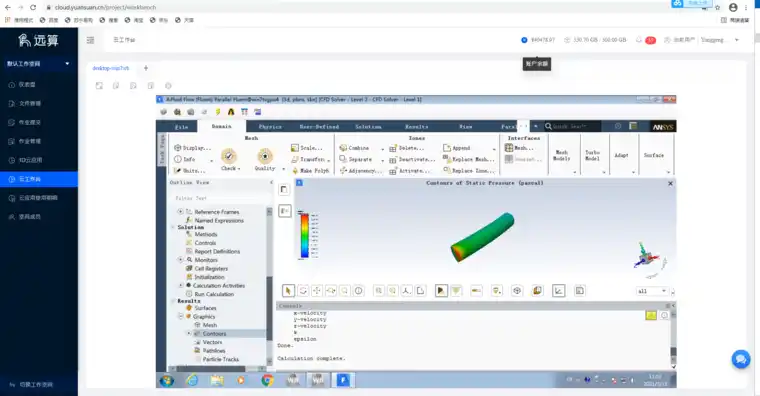Viewport: 760px width, 396px height.
Task: Add a new desktop tab with plus
Action: click(x=145, y=68)
